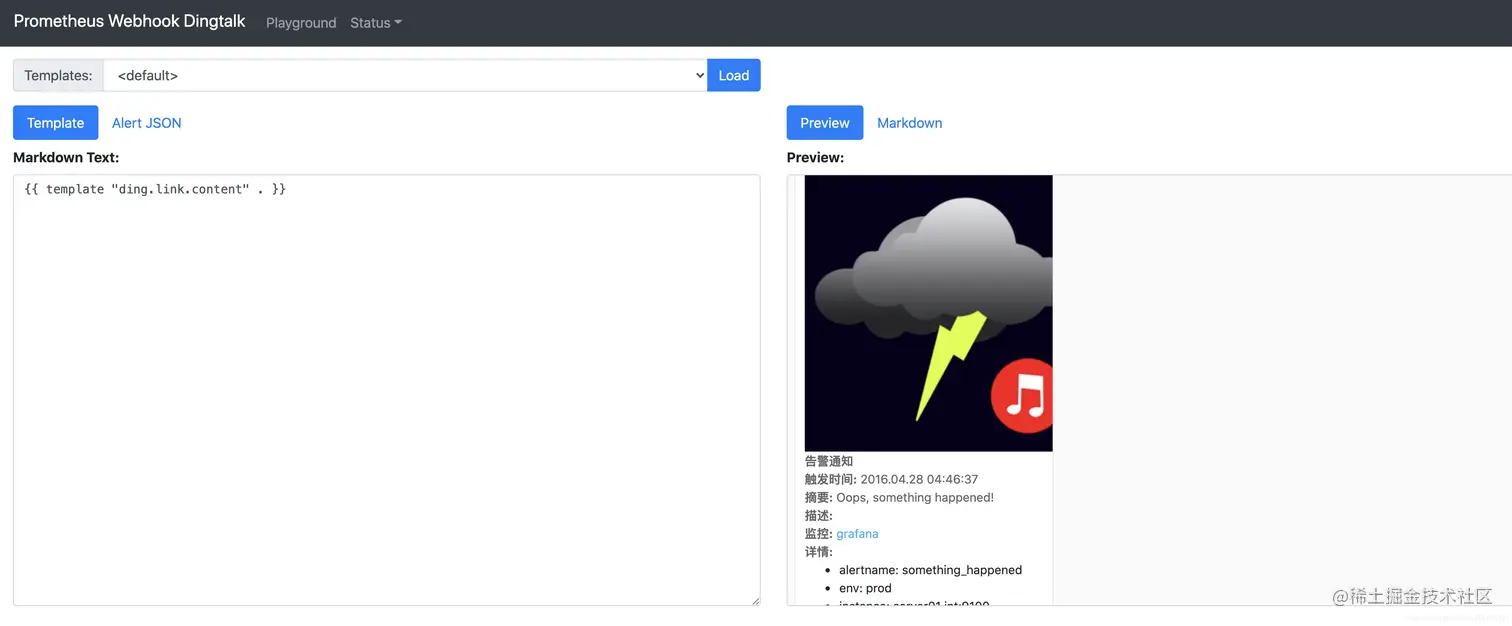Click the 'Templates:' label

(58, 75)
